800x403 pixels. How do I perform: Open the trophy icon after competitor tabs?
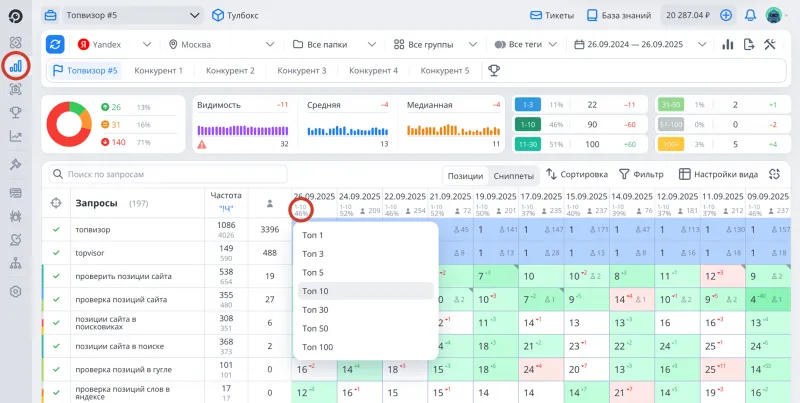tap(492, 71)
